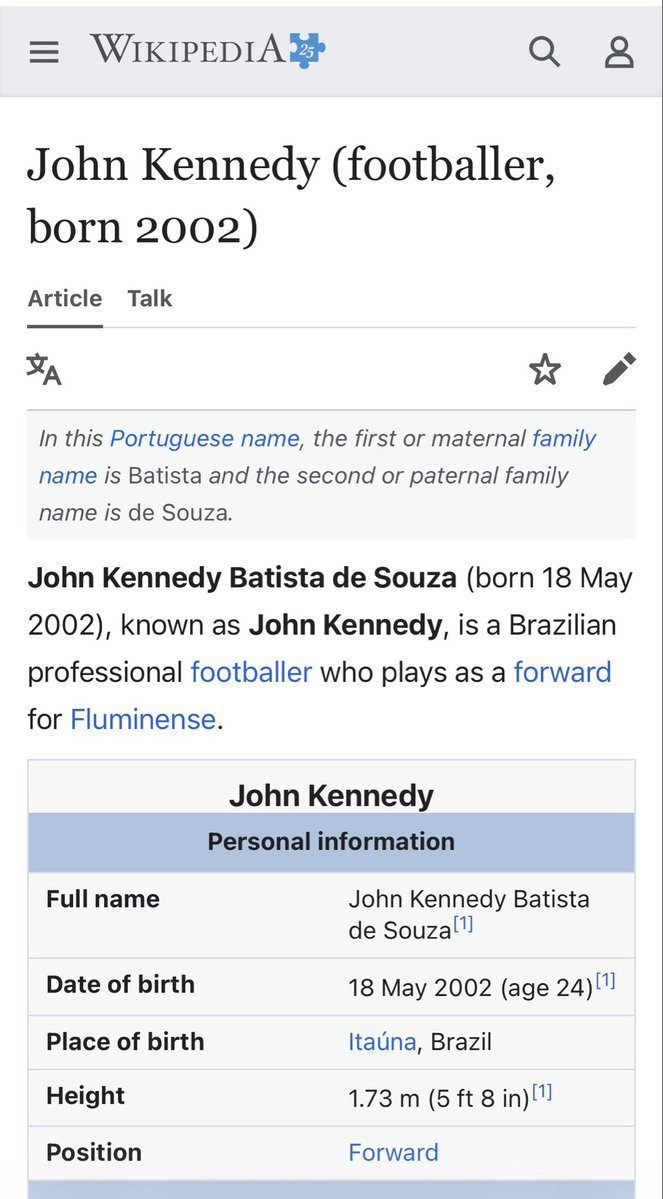Jump to citation 1 beside date of birth
The width and height of the screenshot is (663, 1199).
[606, 980]
